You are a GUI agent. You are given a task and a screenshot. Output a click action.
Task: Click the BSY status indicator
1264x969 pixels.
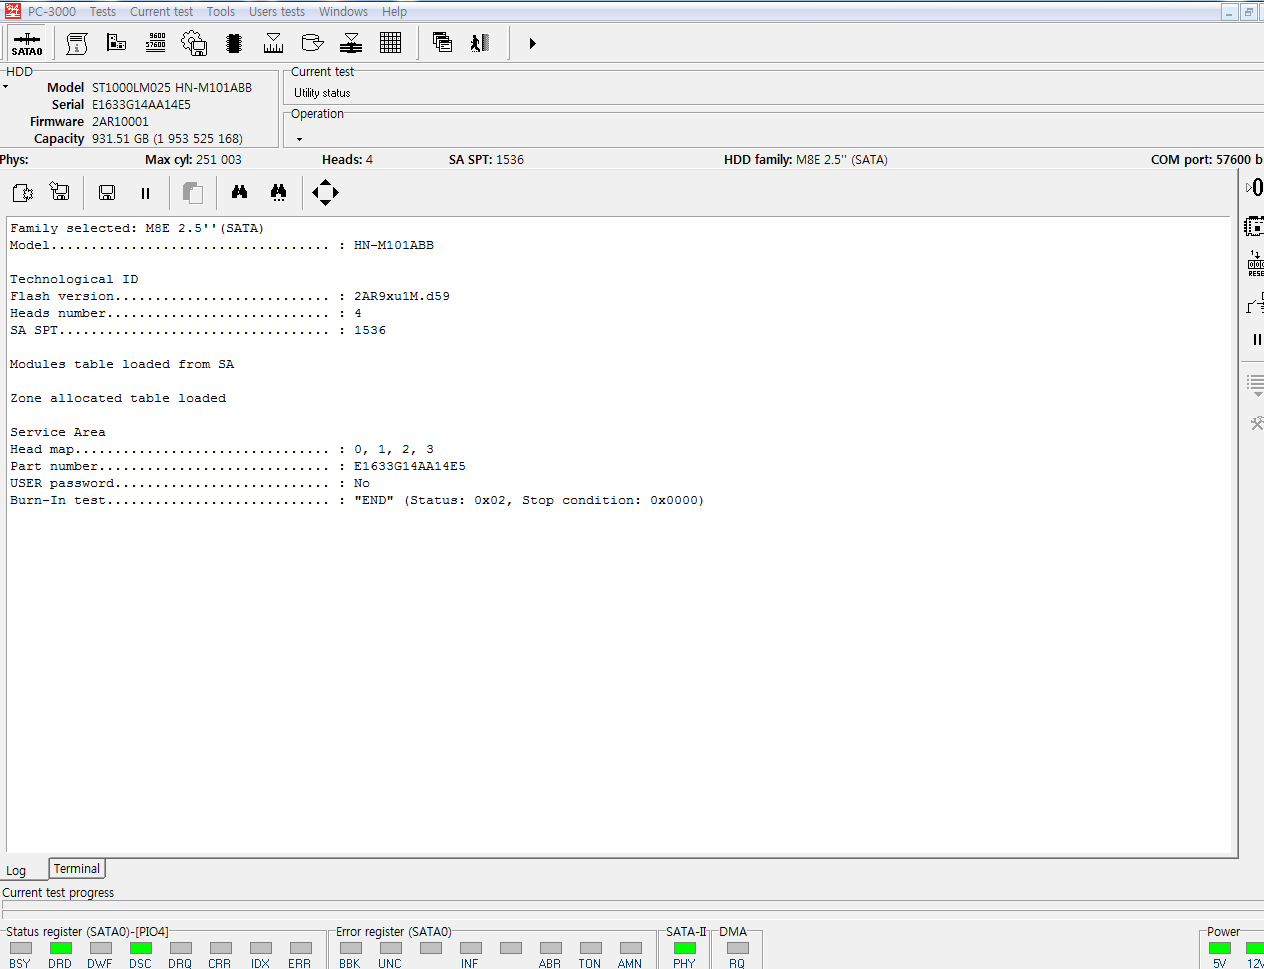click(x=20, y=948)
